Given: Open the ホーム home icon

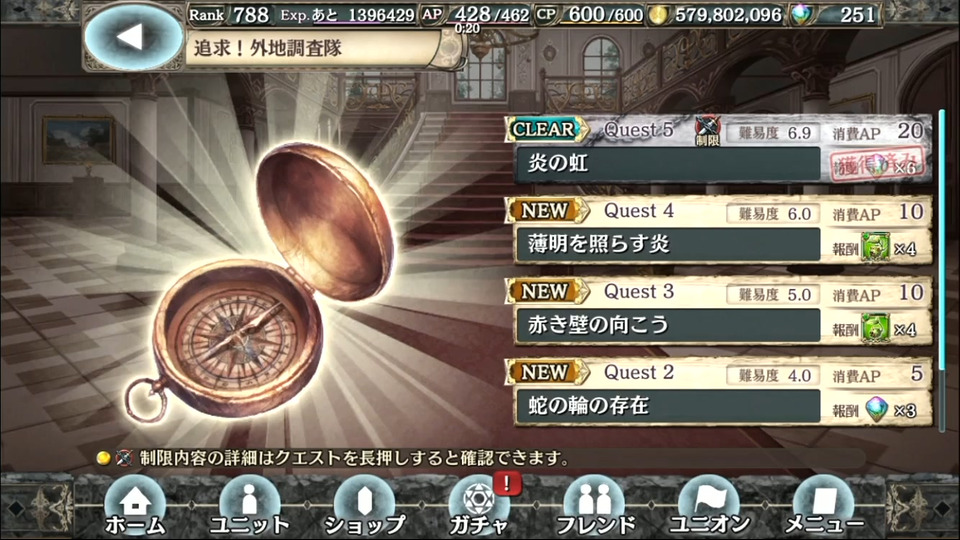Looking at the screenshot, I should point(135,506).
